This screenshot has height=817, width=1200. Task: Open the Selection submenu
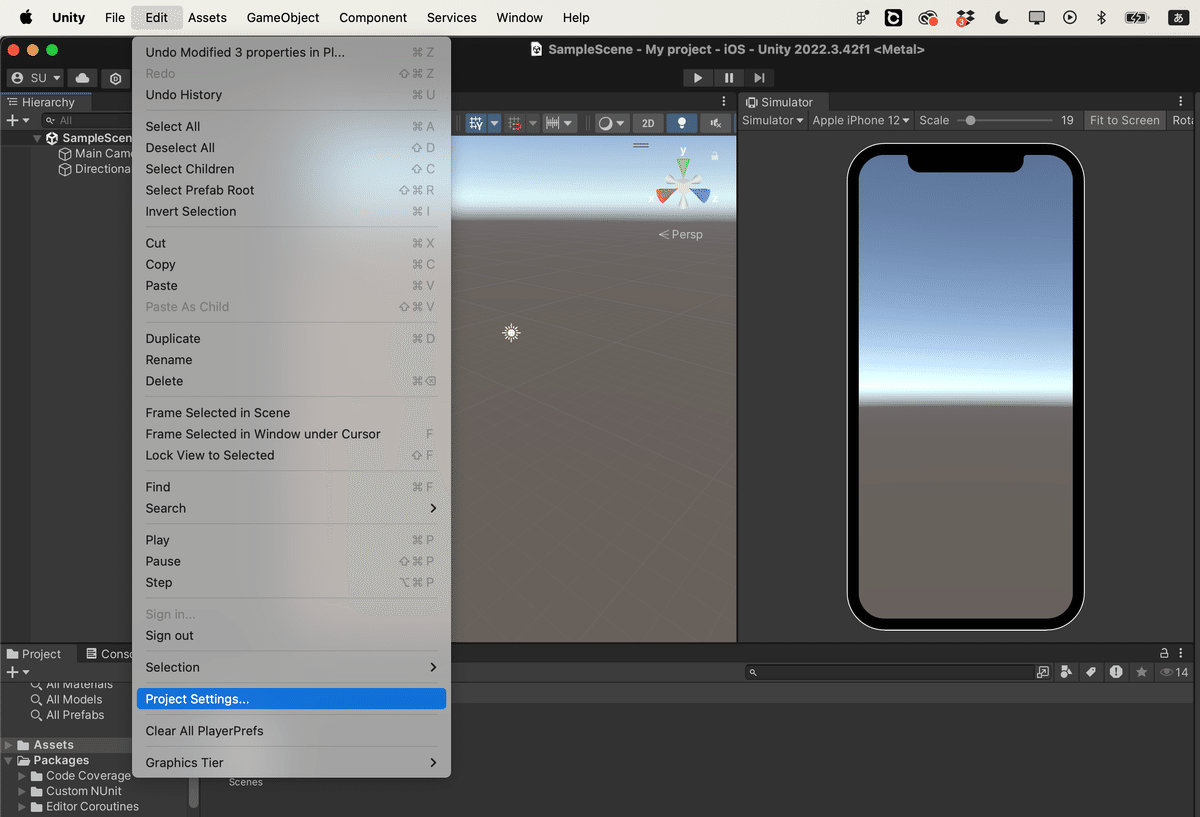291,667
